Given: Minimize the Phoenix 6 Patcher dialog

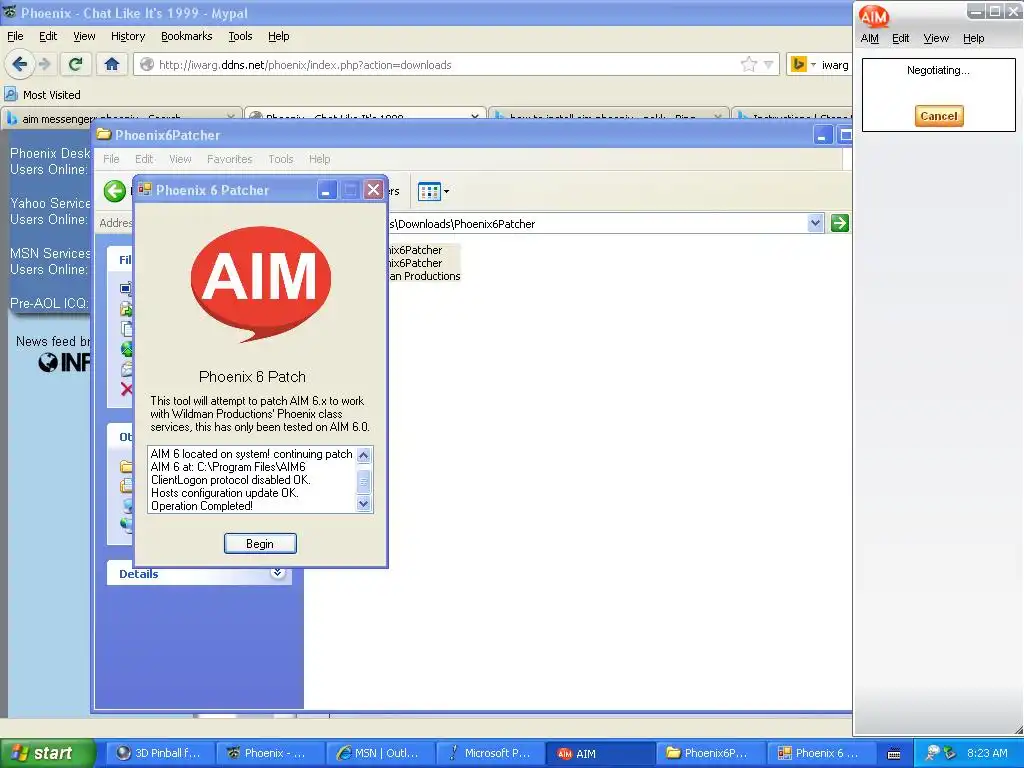Looking at the screenshot, I should [327, 190].
